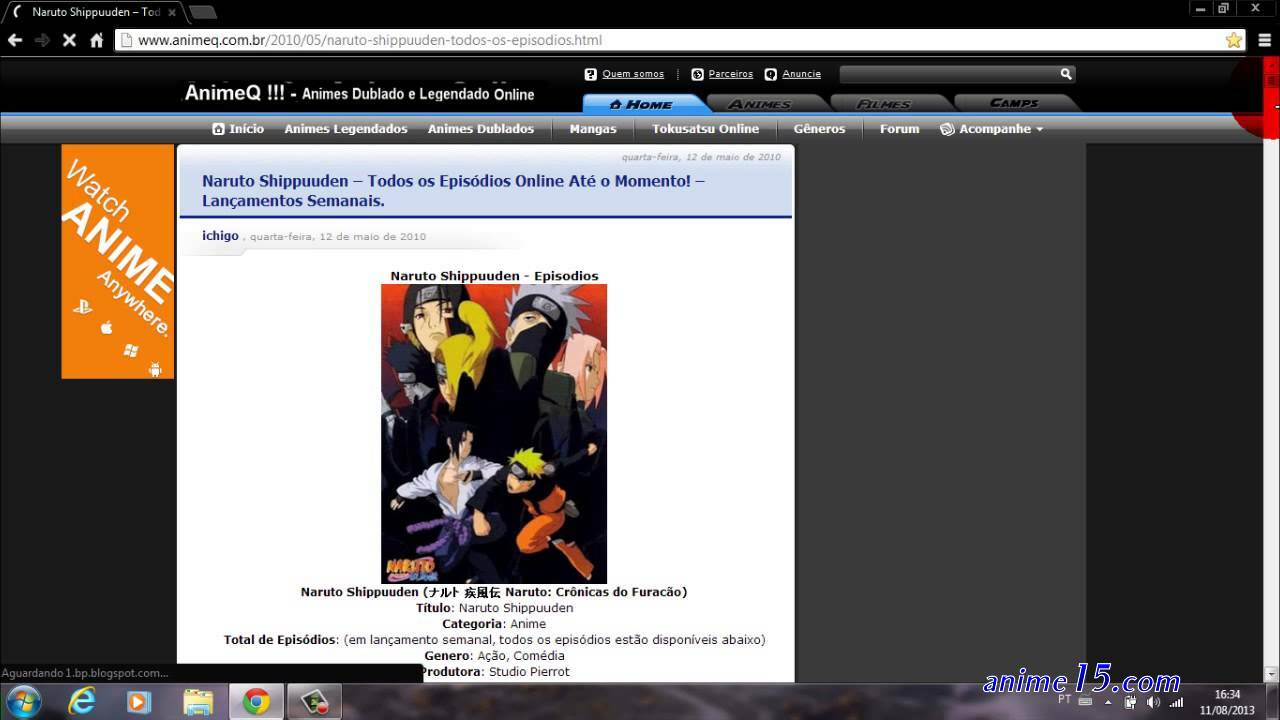This screenshot has width=1280, height=720.
Task: Open the Anuncie link
Action: (x=802, y=74)
